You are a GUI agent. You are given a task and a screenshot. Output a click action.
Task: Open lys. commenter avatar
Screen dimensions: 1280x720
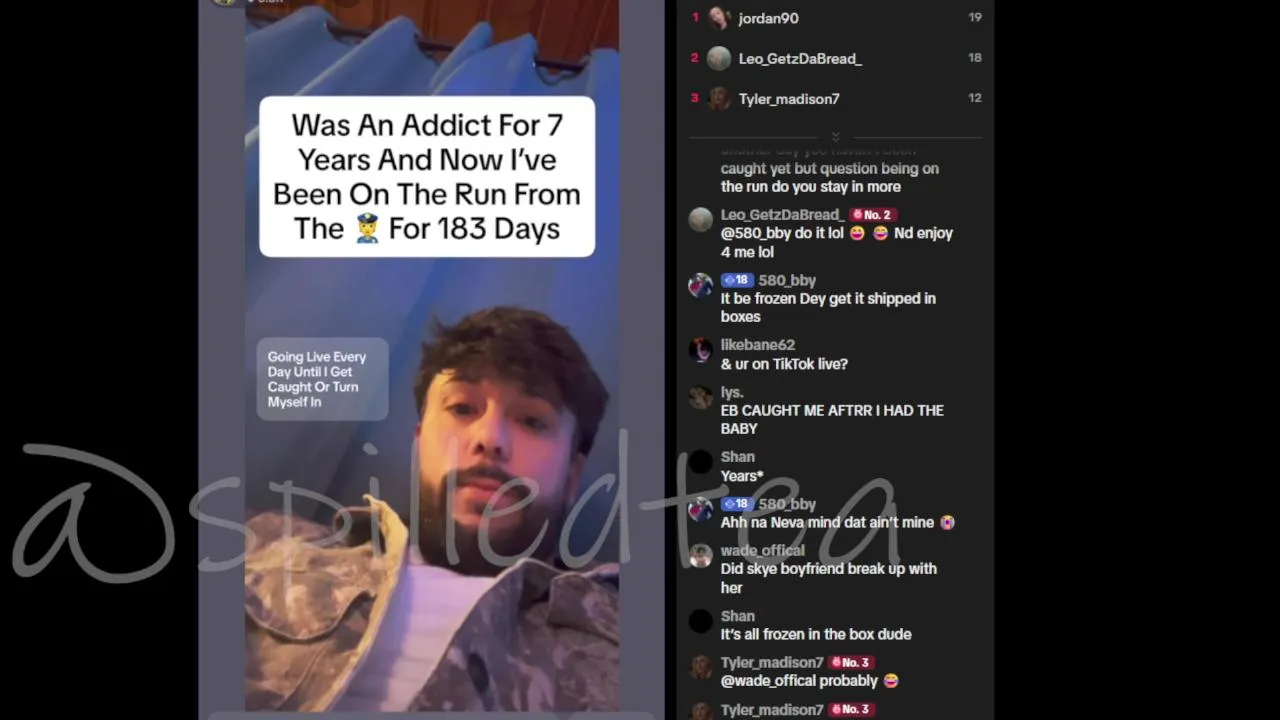(701, 397)
